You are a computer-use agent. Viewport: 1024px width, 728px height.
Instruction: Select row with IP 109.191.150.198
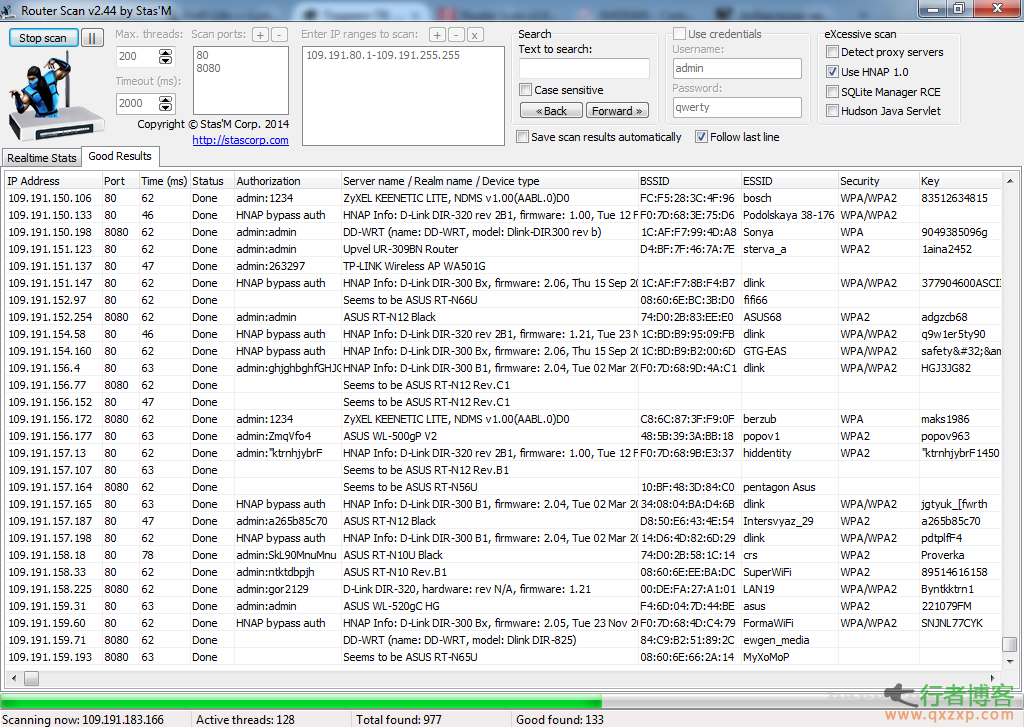pos(504,232)
